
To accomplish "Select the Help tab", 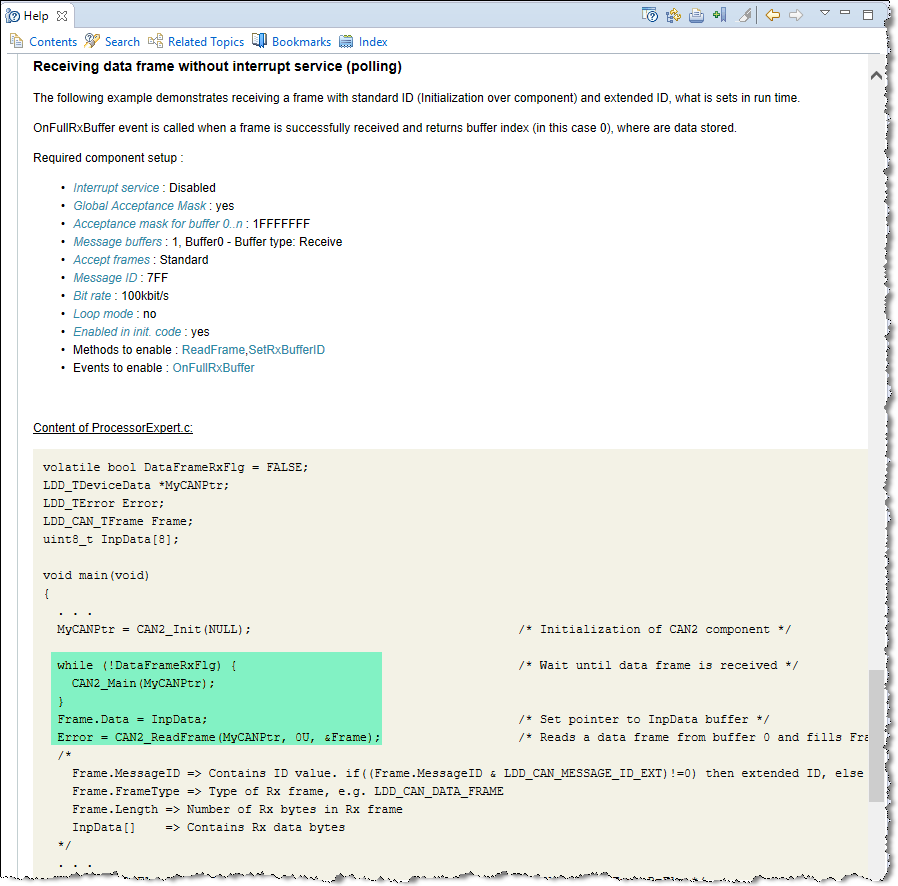I will click(32, 15).
